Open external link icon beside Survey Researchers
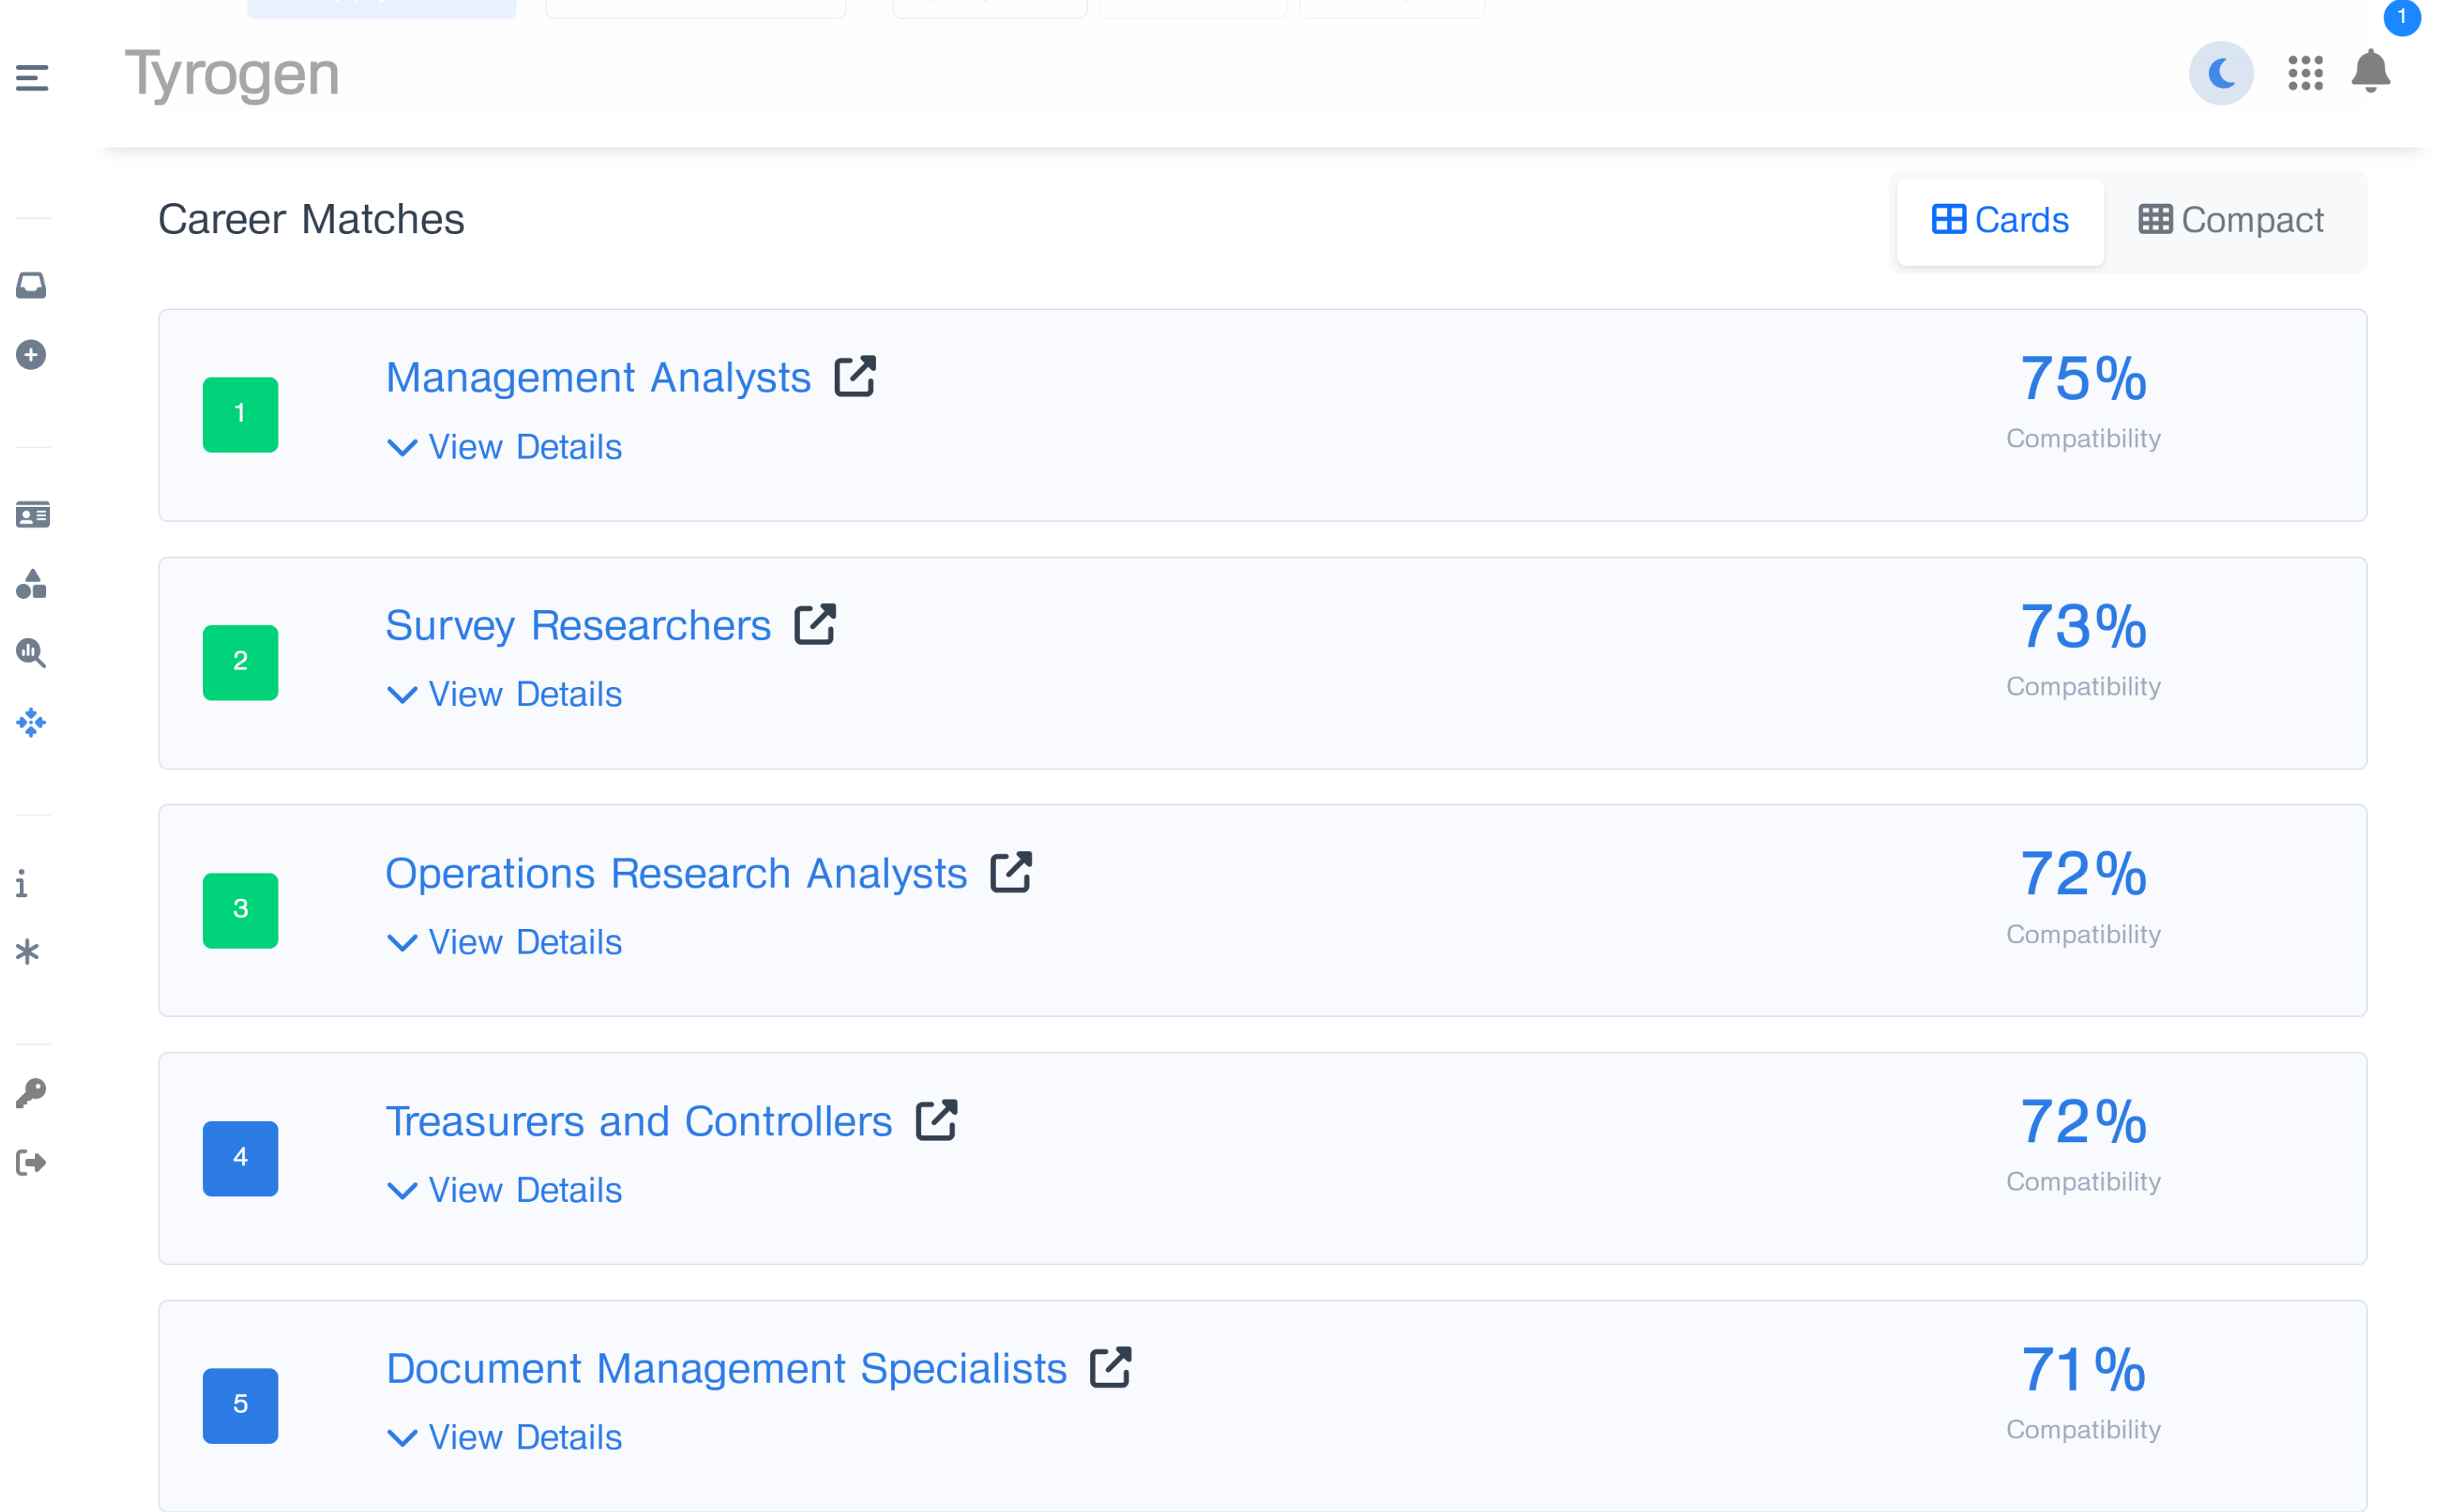2440x1512 pixels. click(815, 625)
